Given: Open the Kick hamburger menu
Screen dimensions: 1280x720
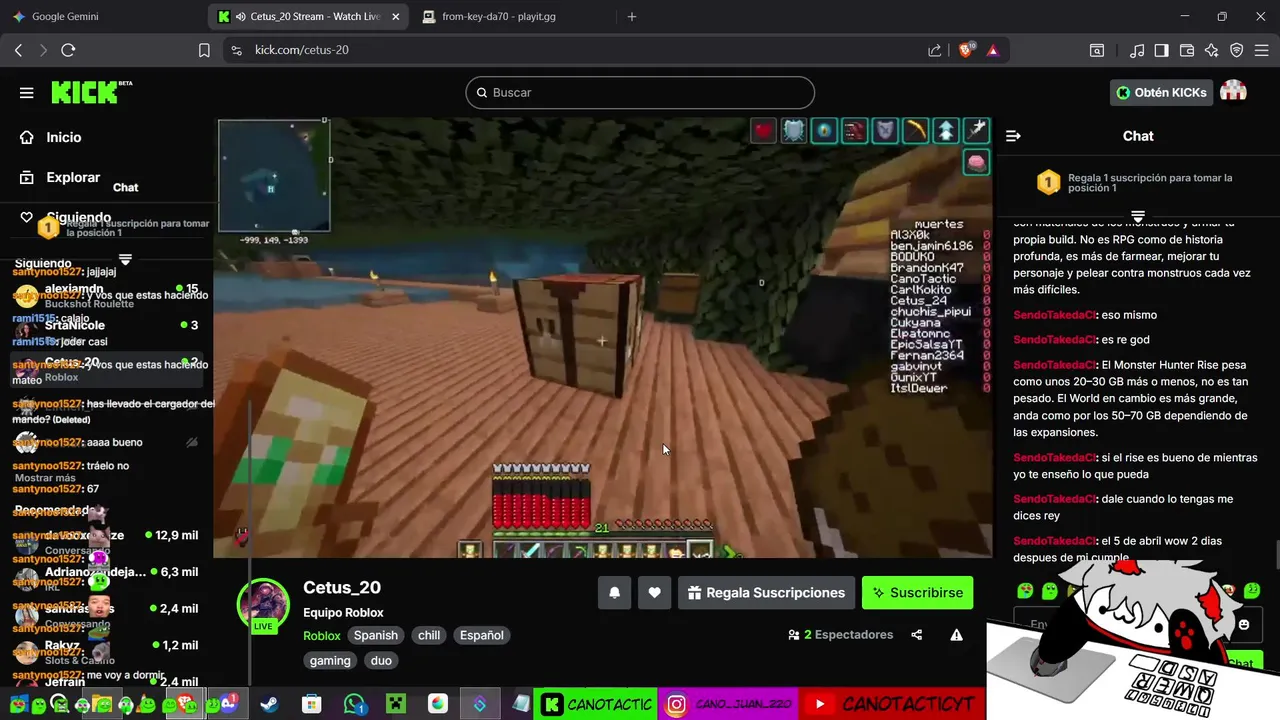Looking at the screenshot, I should click(x=27, y=93).
